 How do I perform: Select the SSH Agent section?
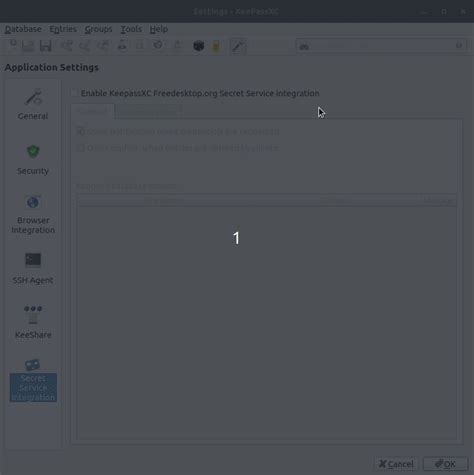click(x=33, y=269)
